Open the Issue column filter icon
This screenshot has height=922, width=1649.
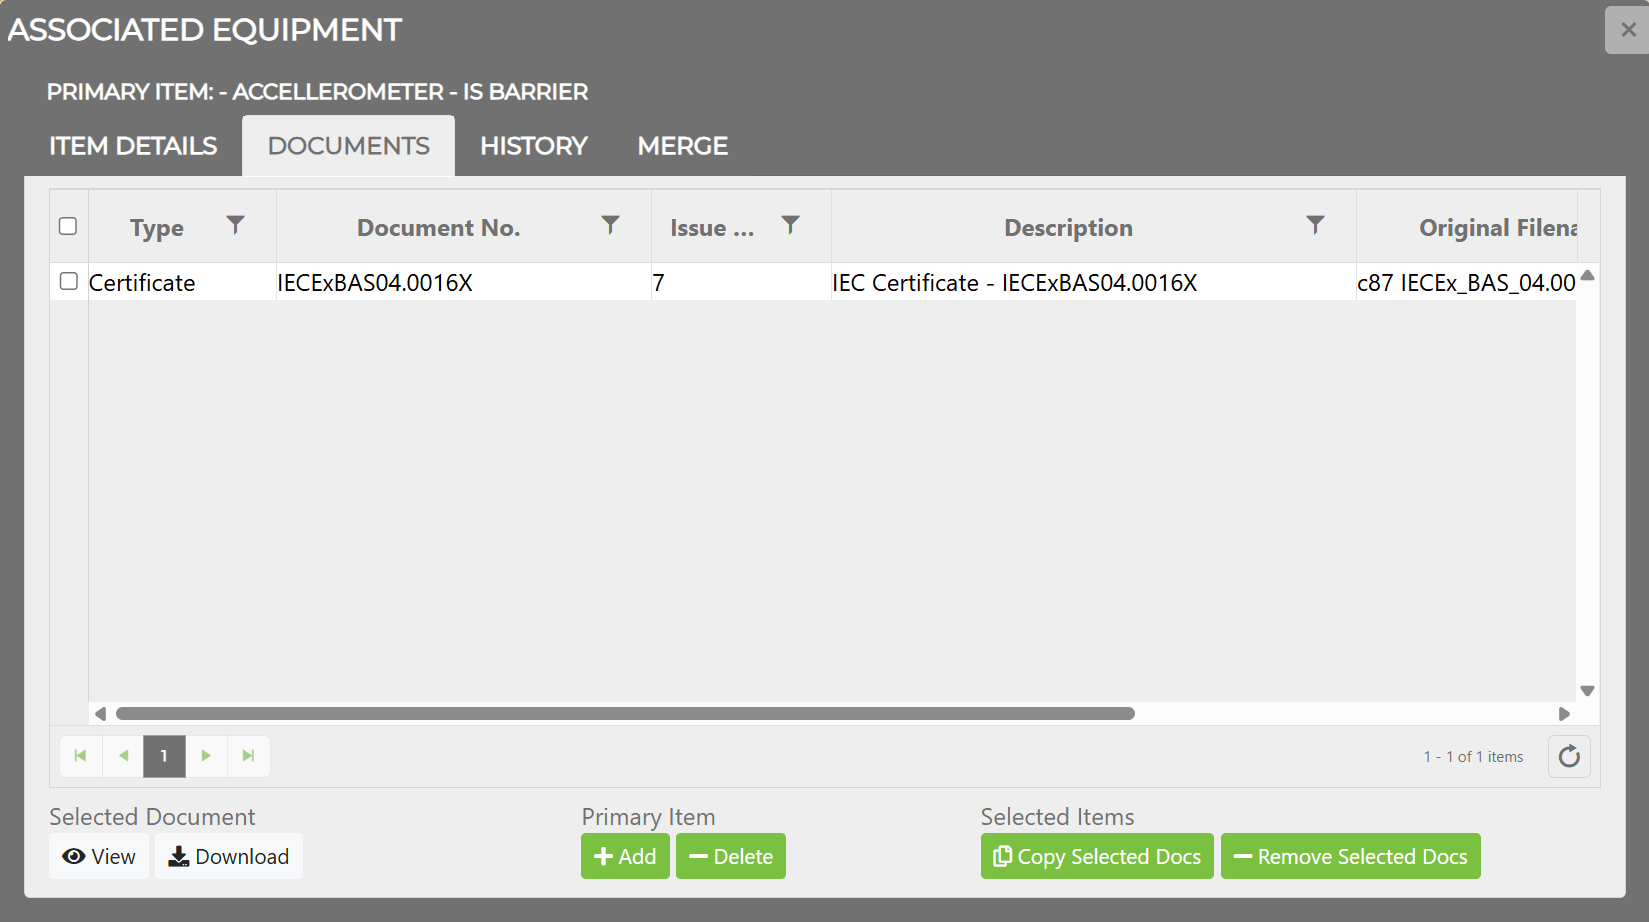pos(790,225)
